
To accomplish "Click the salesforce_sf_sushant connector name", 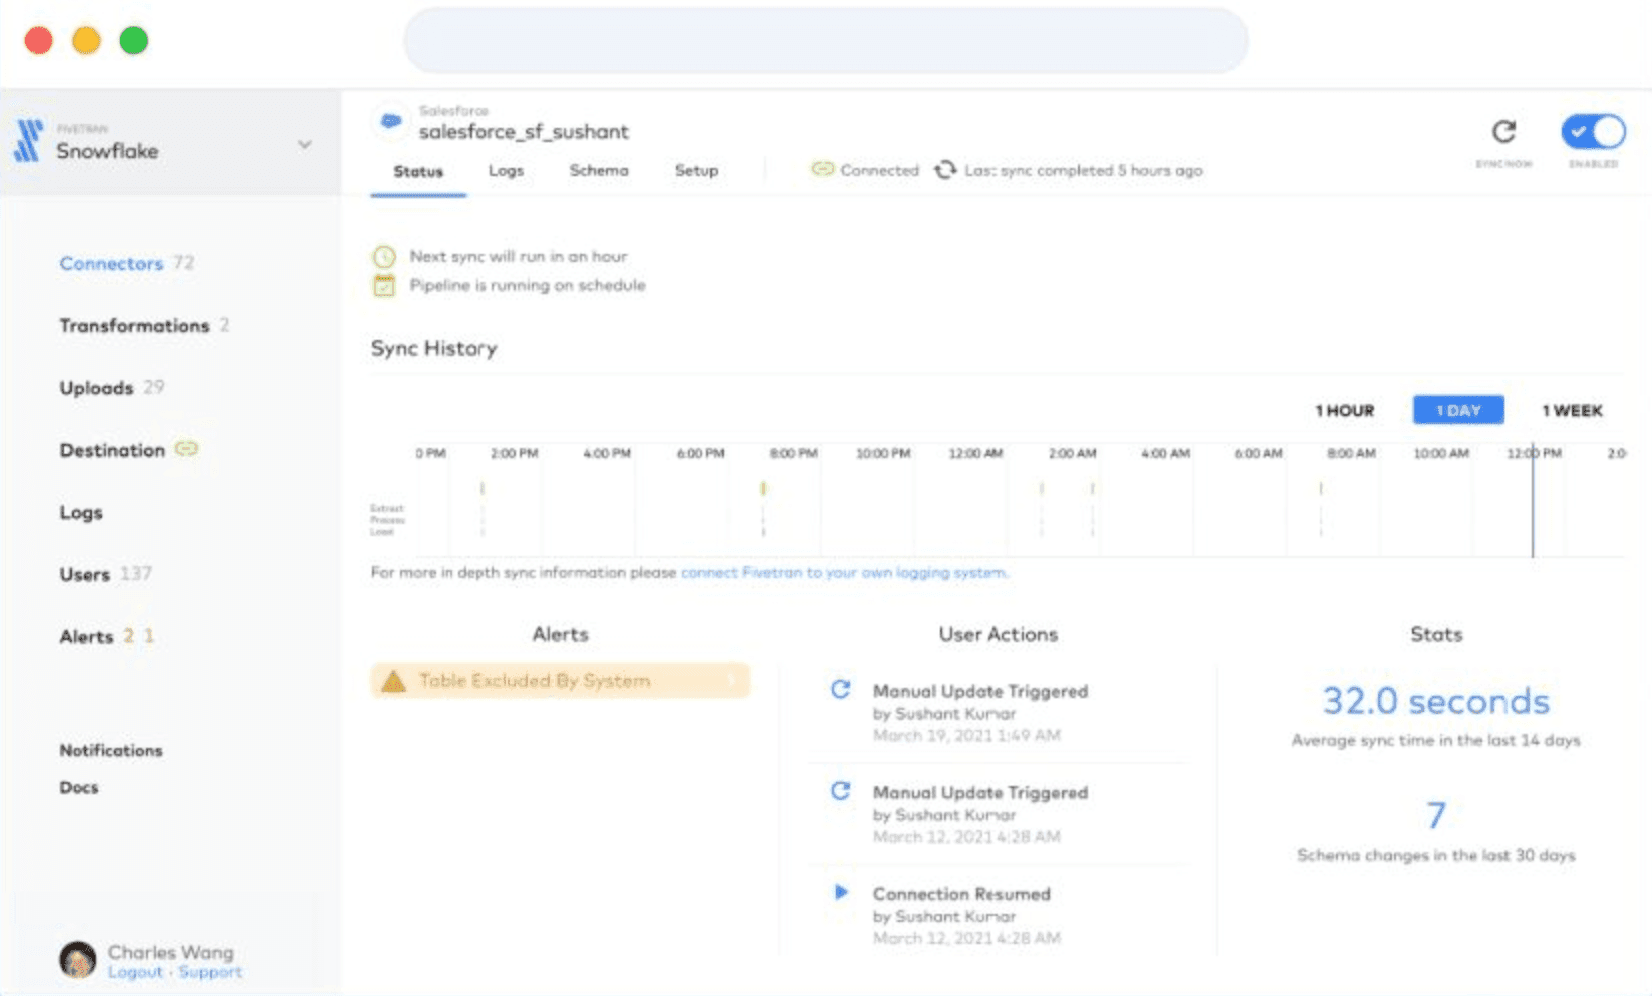I will click(524, 132).
